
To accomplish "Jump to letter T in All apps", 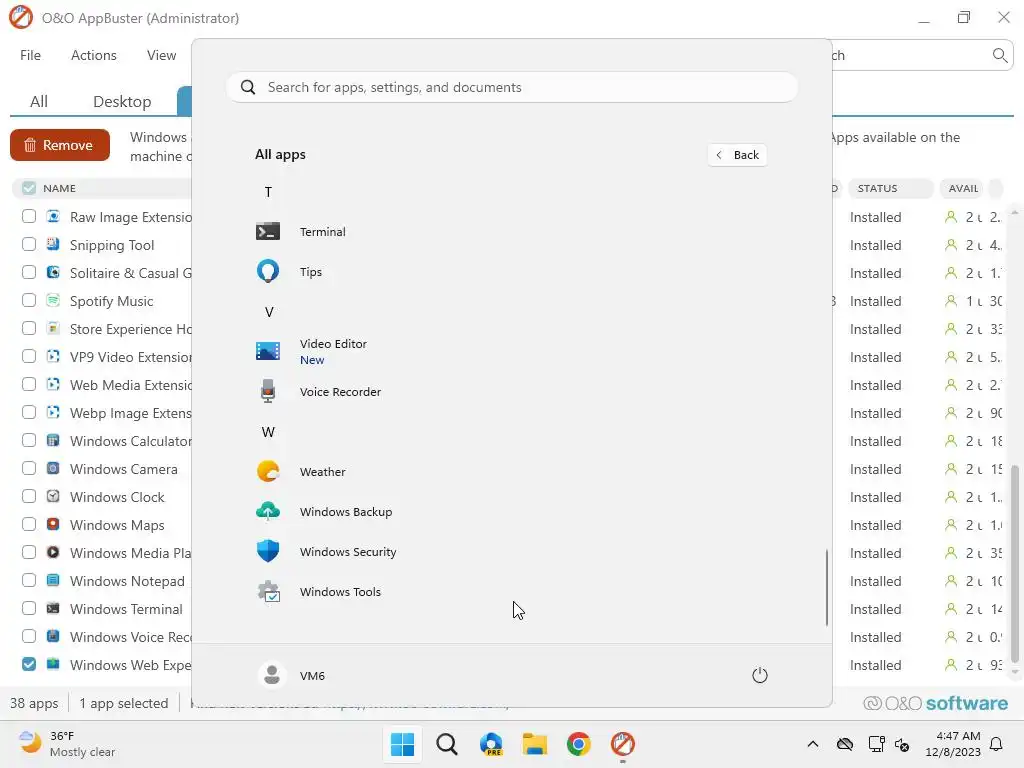I will tap(268, 192).
